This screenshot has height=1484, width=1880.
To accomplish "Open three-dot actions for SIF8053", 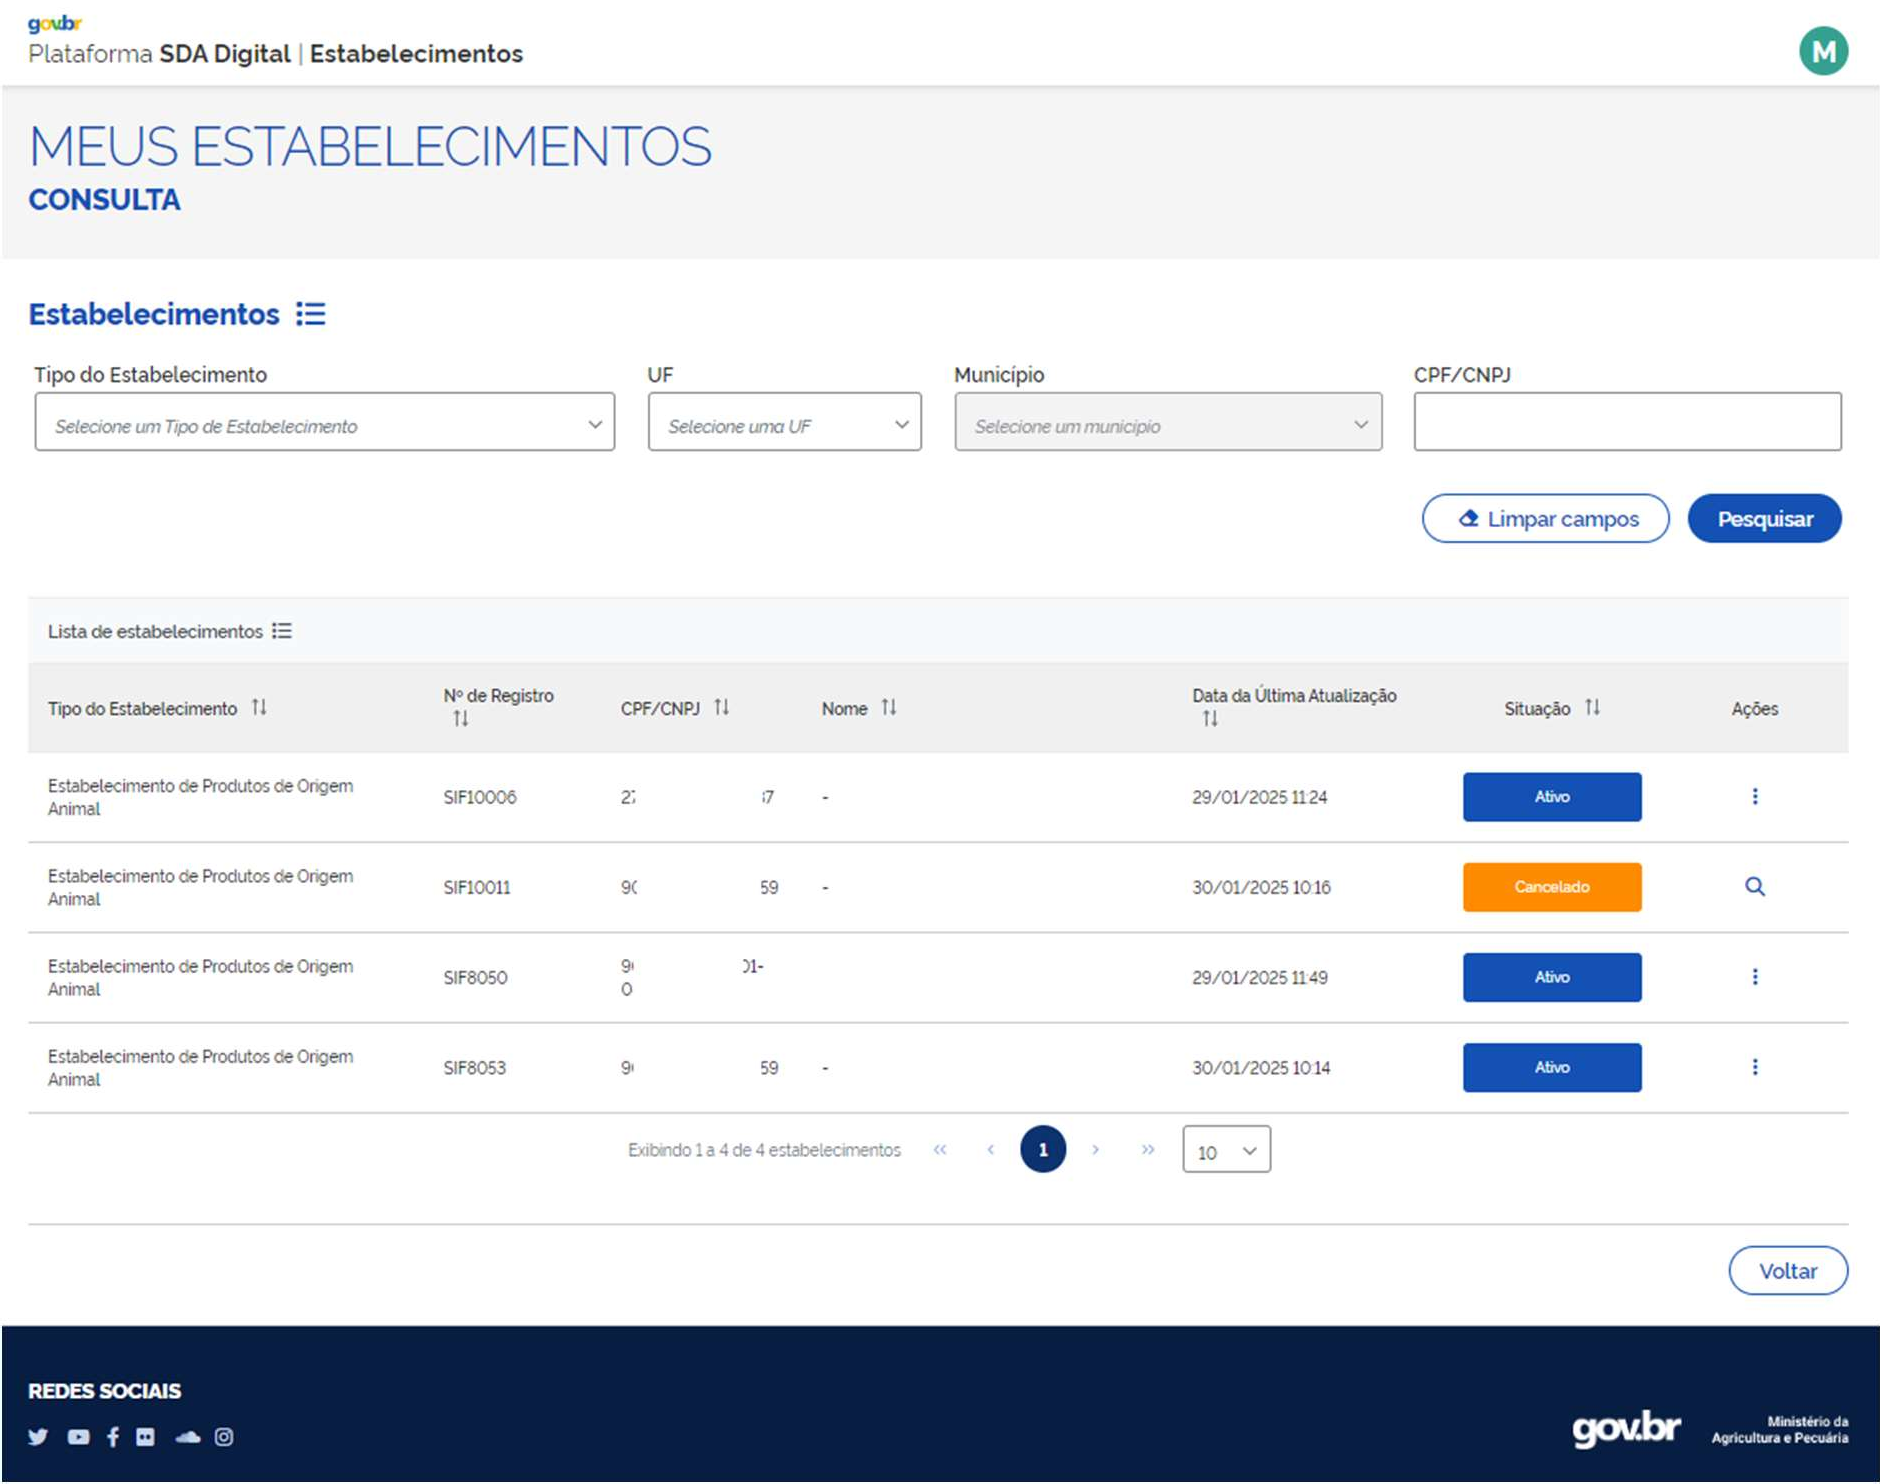I will (1754, 1067).
